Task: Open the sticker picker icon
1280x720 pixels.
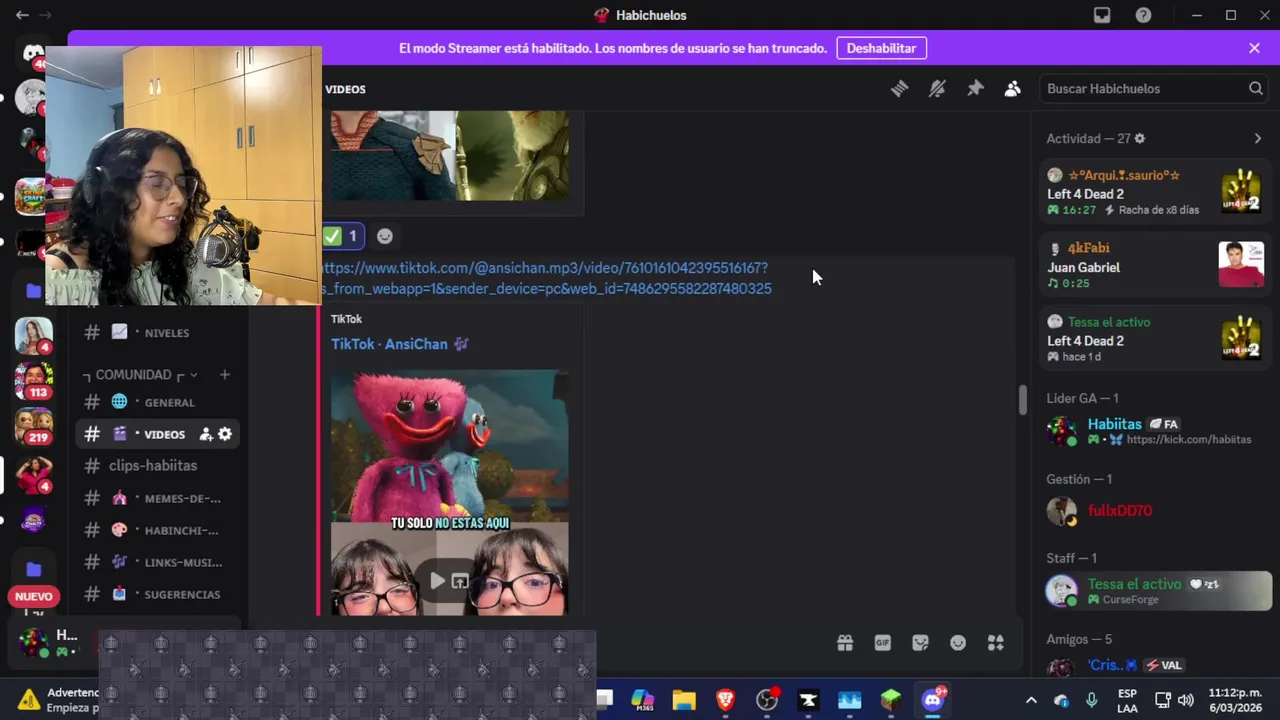Action: (920, 643)
